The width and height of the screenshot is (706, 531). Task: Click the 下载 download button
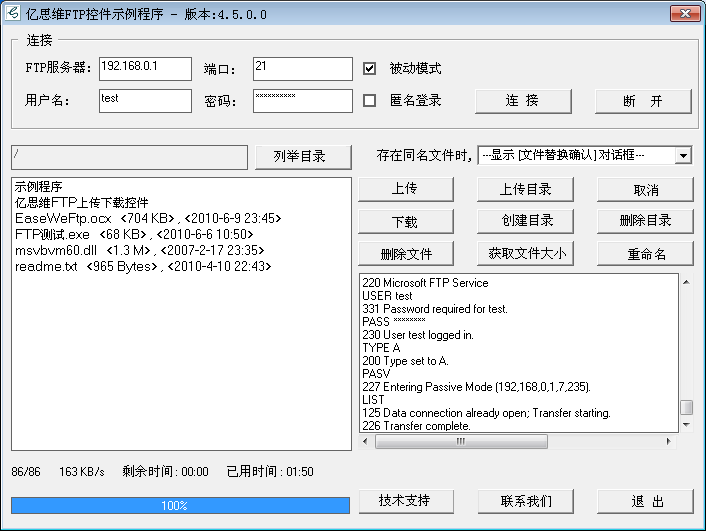(406, 221)
